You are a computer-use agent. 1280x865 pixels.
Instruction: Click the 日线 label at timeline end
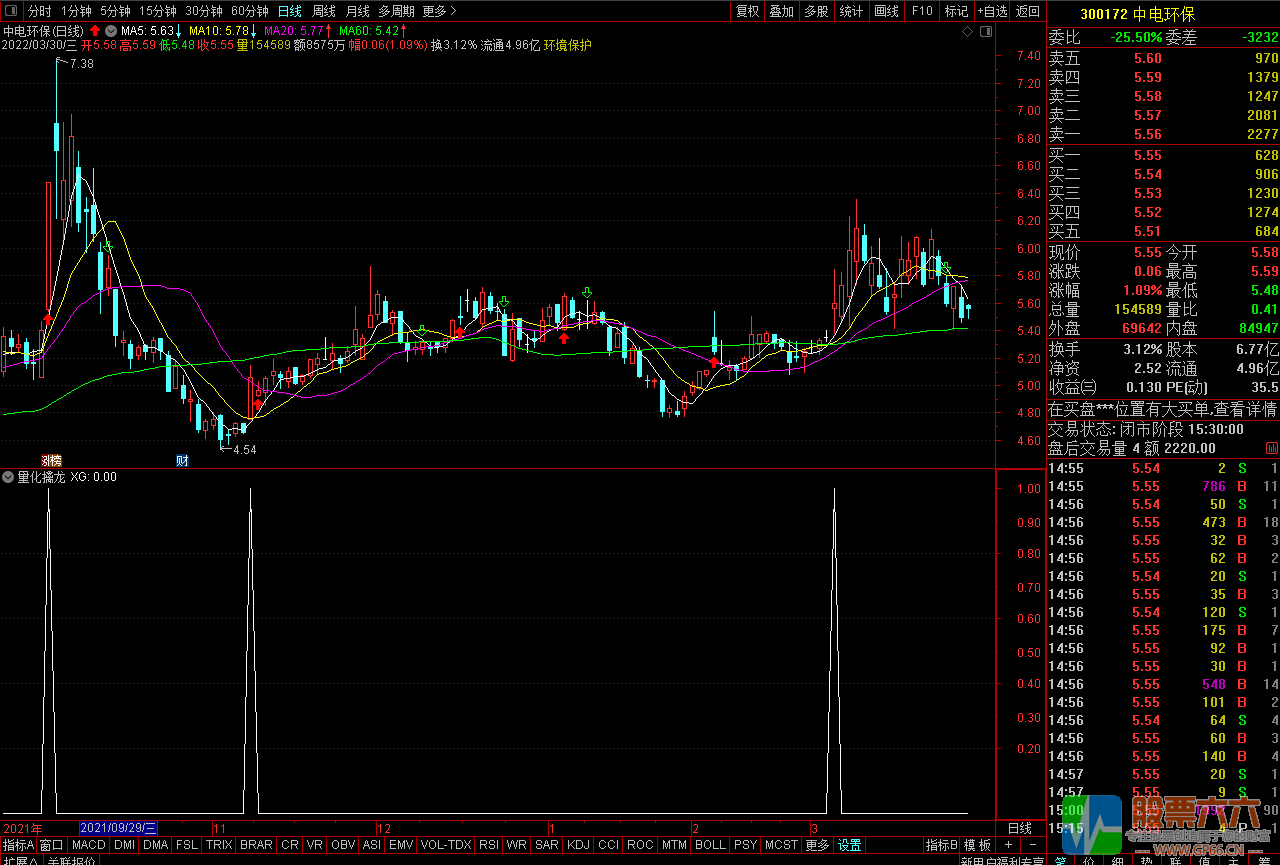pyautogui.click(x=1019, y=828)
